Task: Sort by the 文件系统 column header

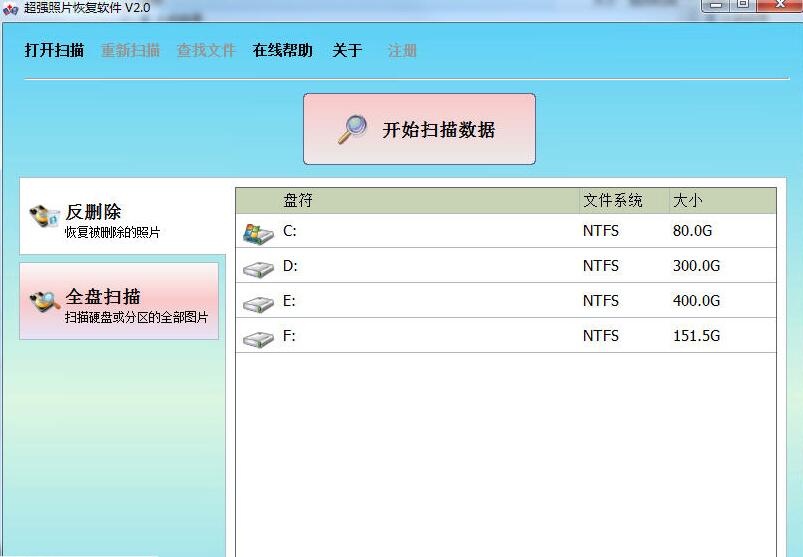Action: point(612,200)
